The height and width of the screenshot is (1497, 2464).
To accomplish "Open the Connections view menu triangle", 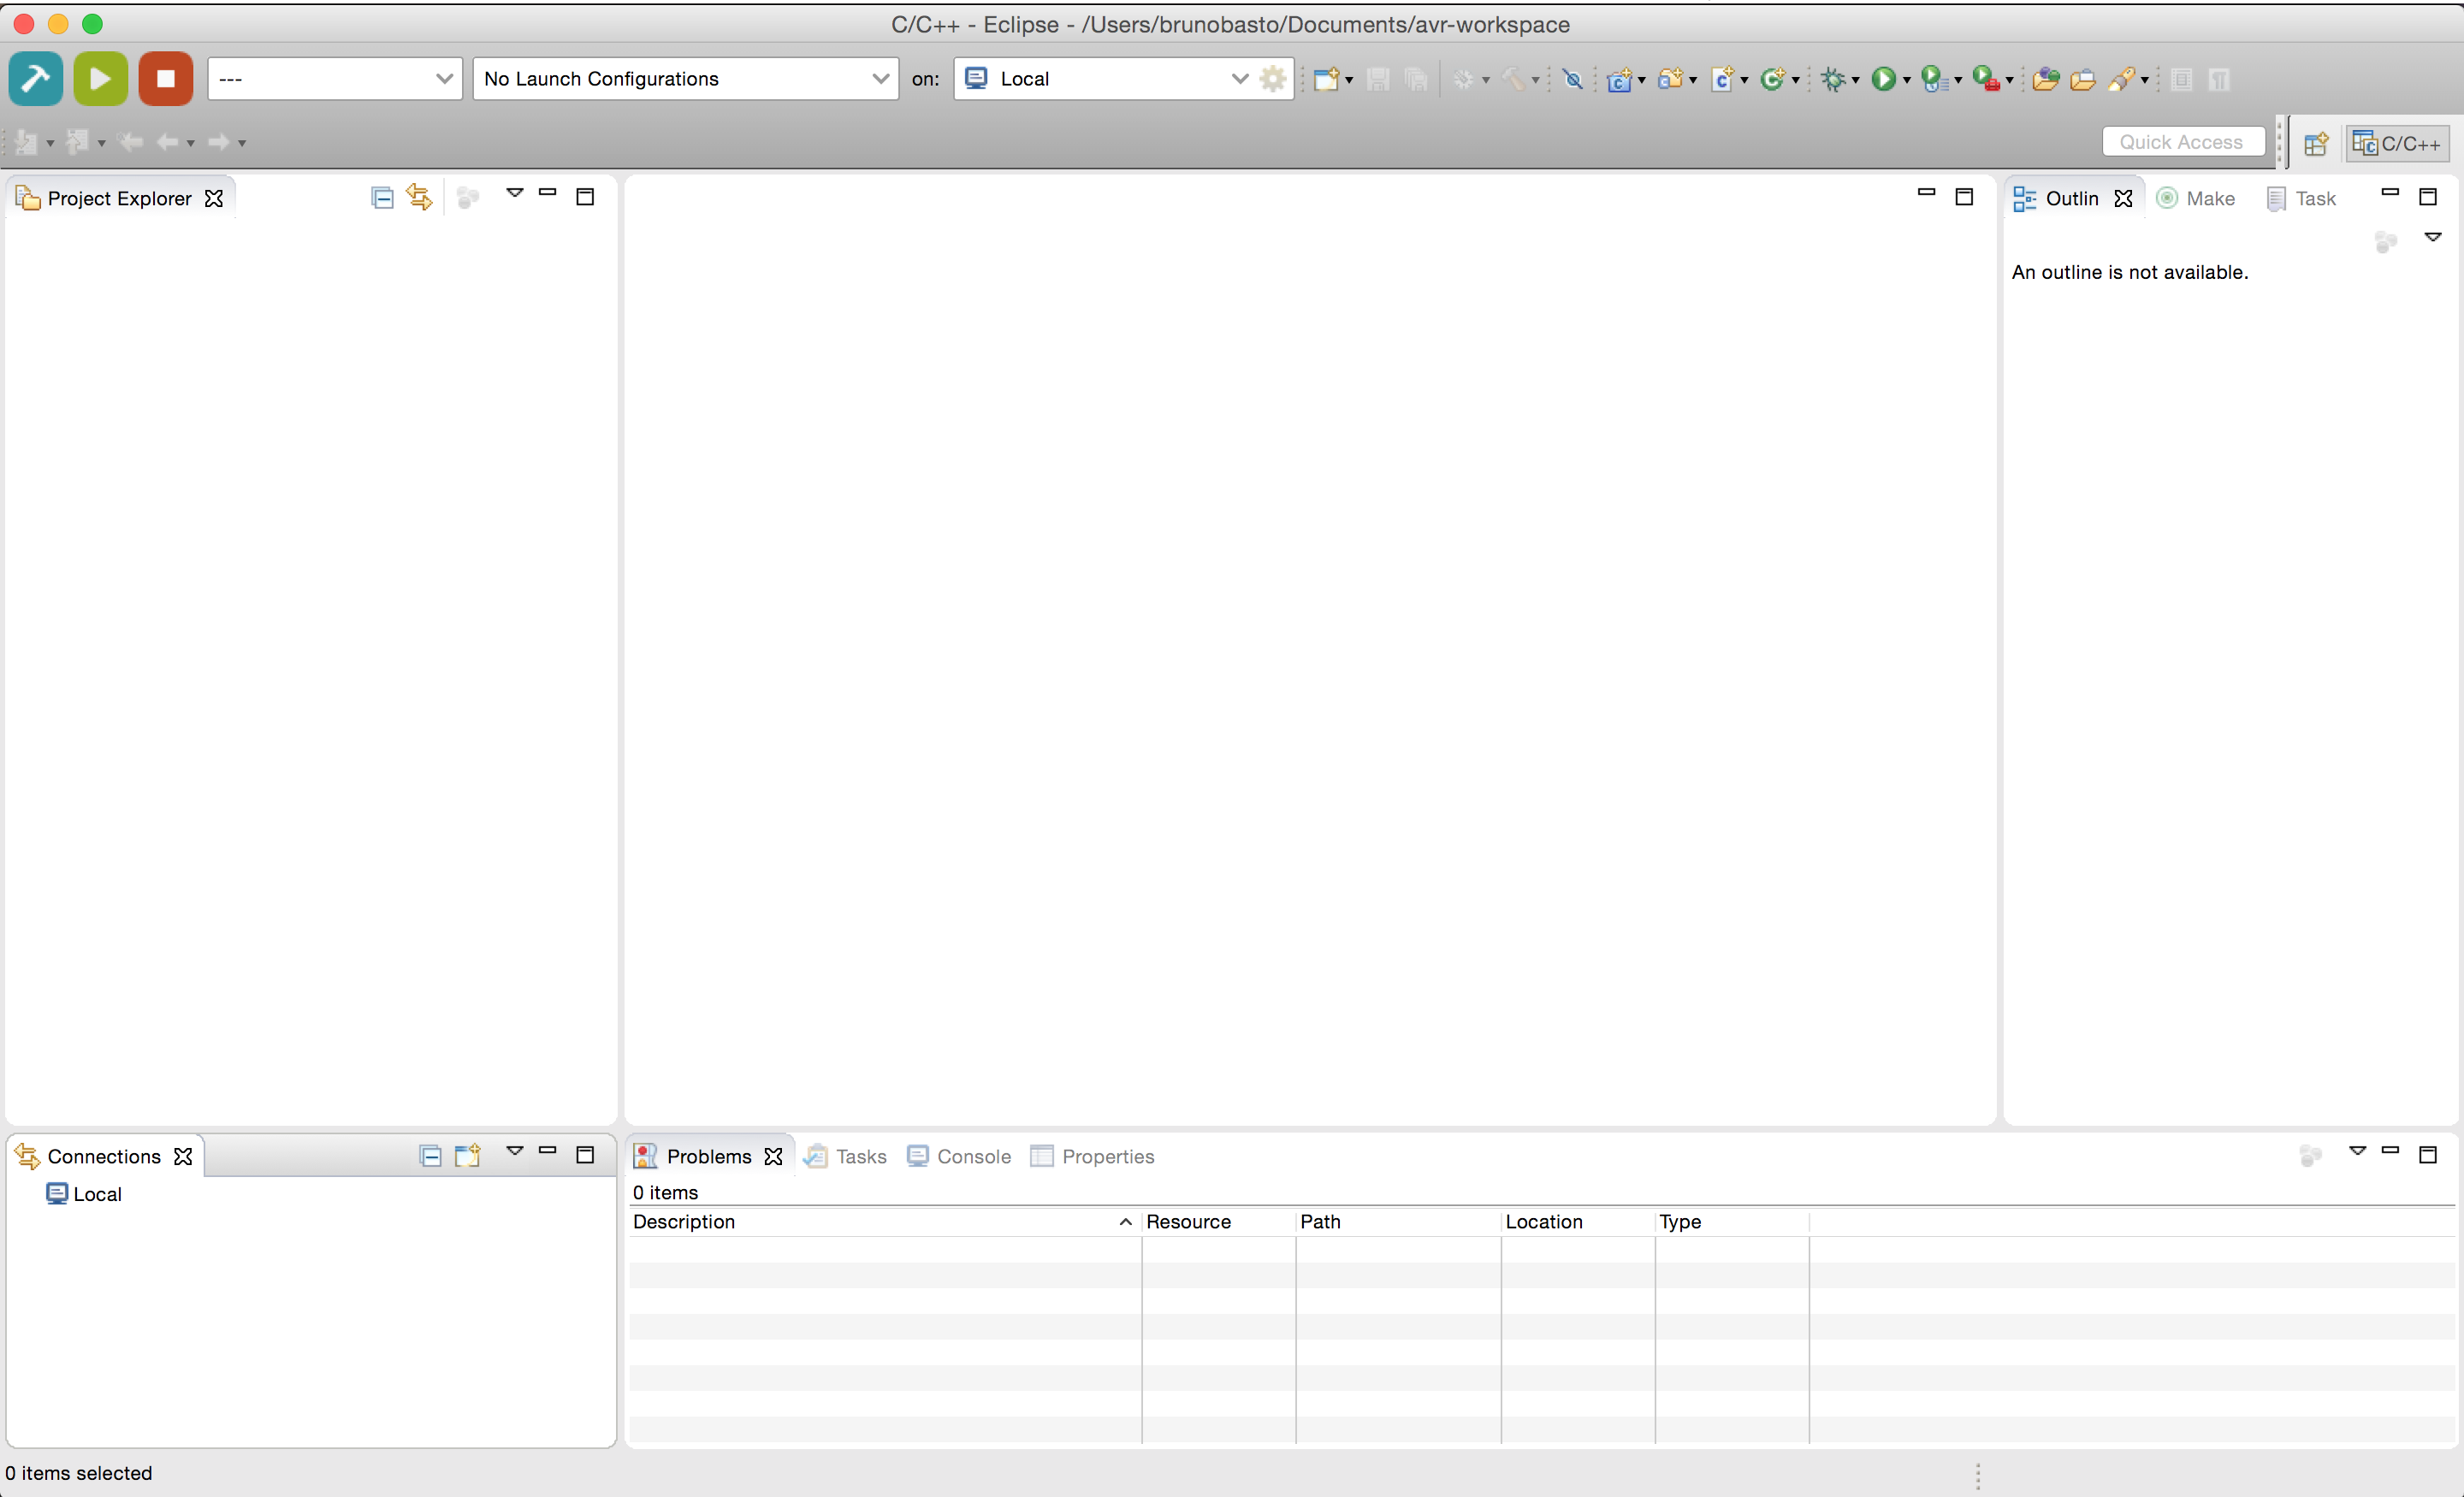I will 515,1151.
